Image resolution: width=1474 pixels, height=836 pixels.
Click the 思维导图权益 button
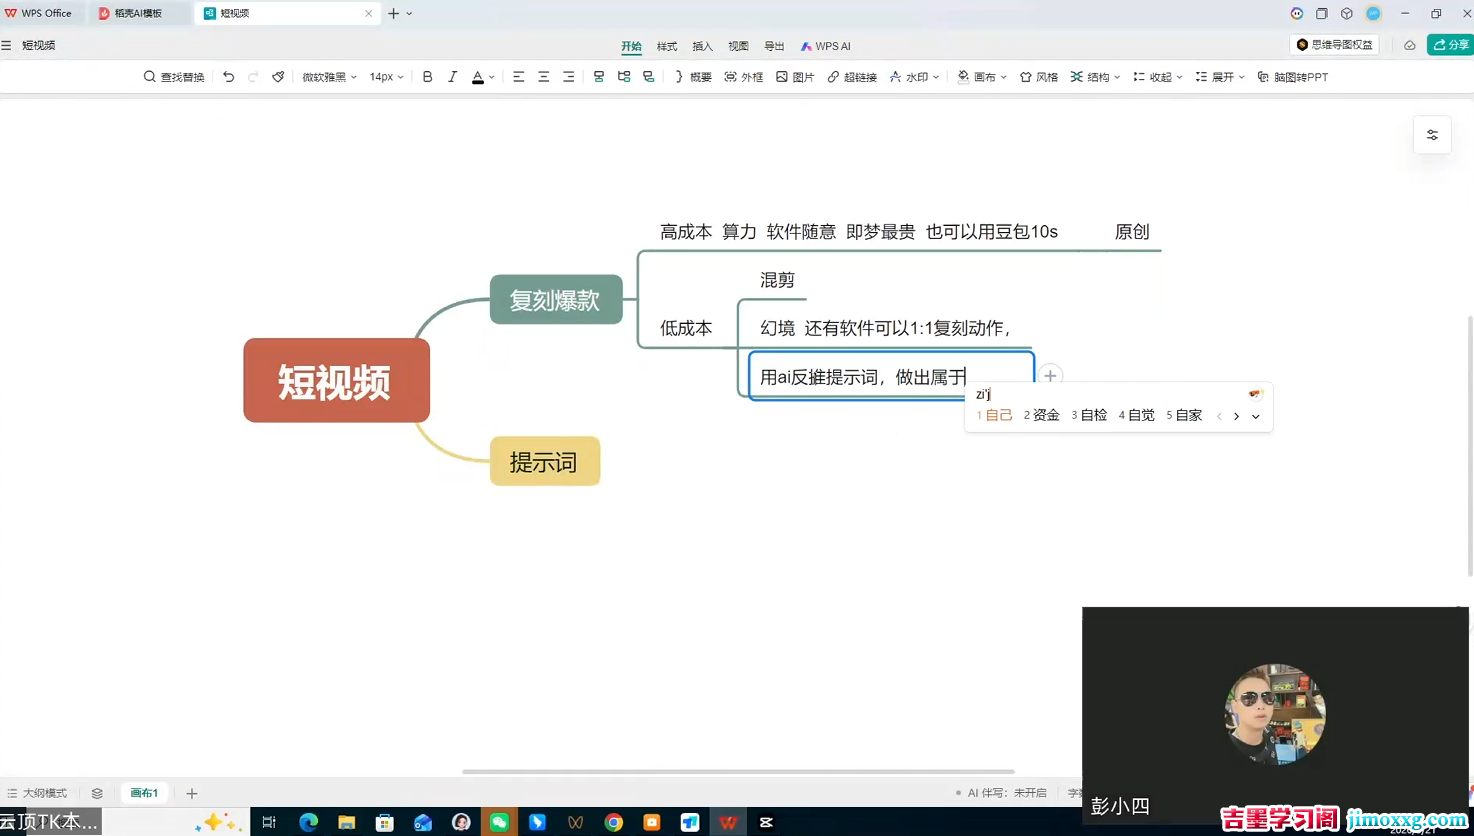tap(1335, 45)
